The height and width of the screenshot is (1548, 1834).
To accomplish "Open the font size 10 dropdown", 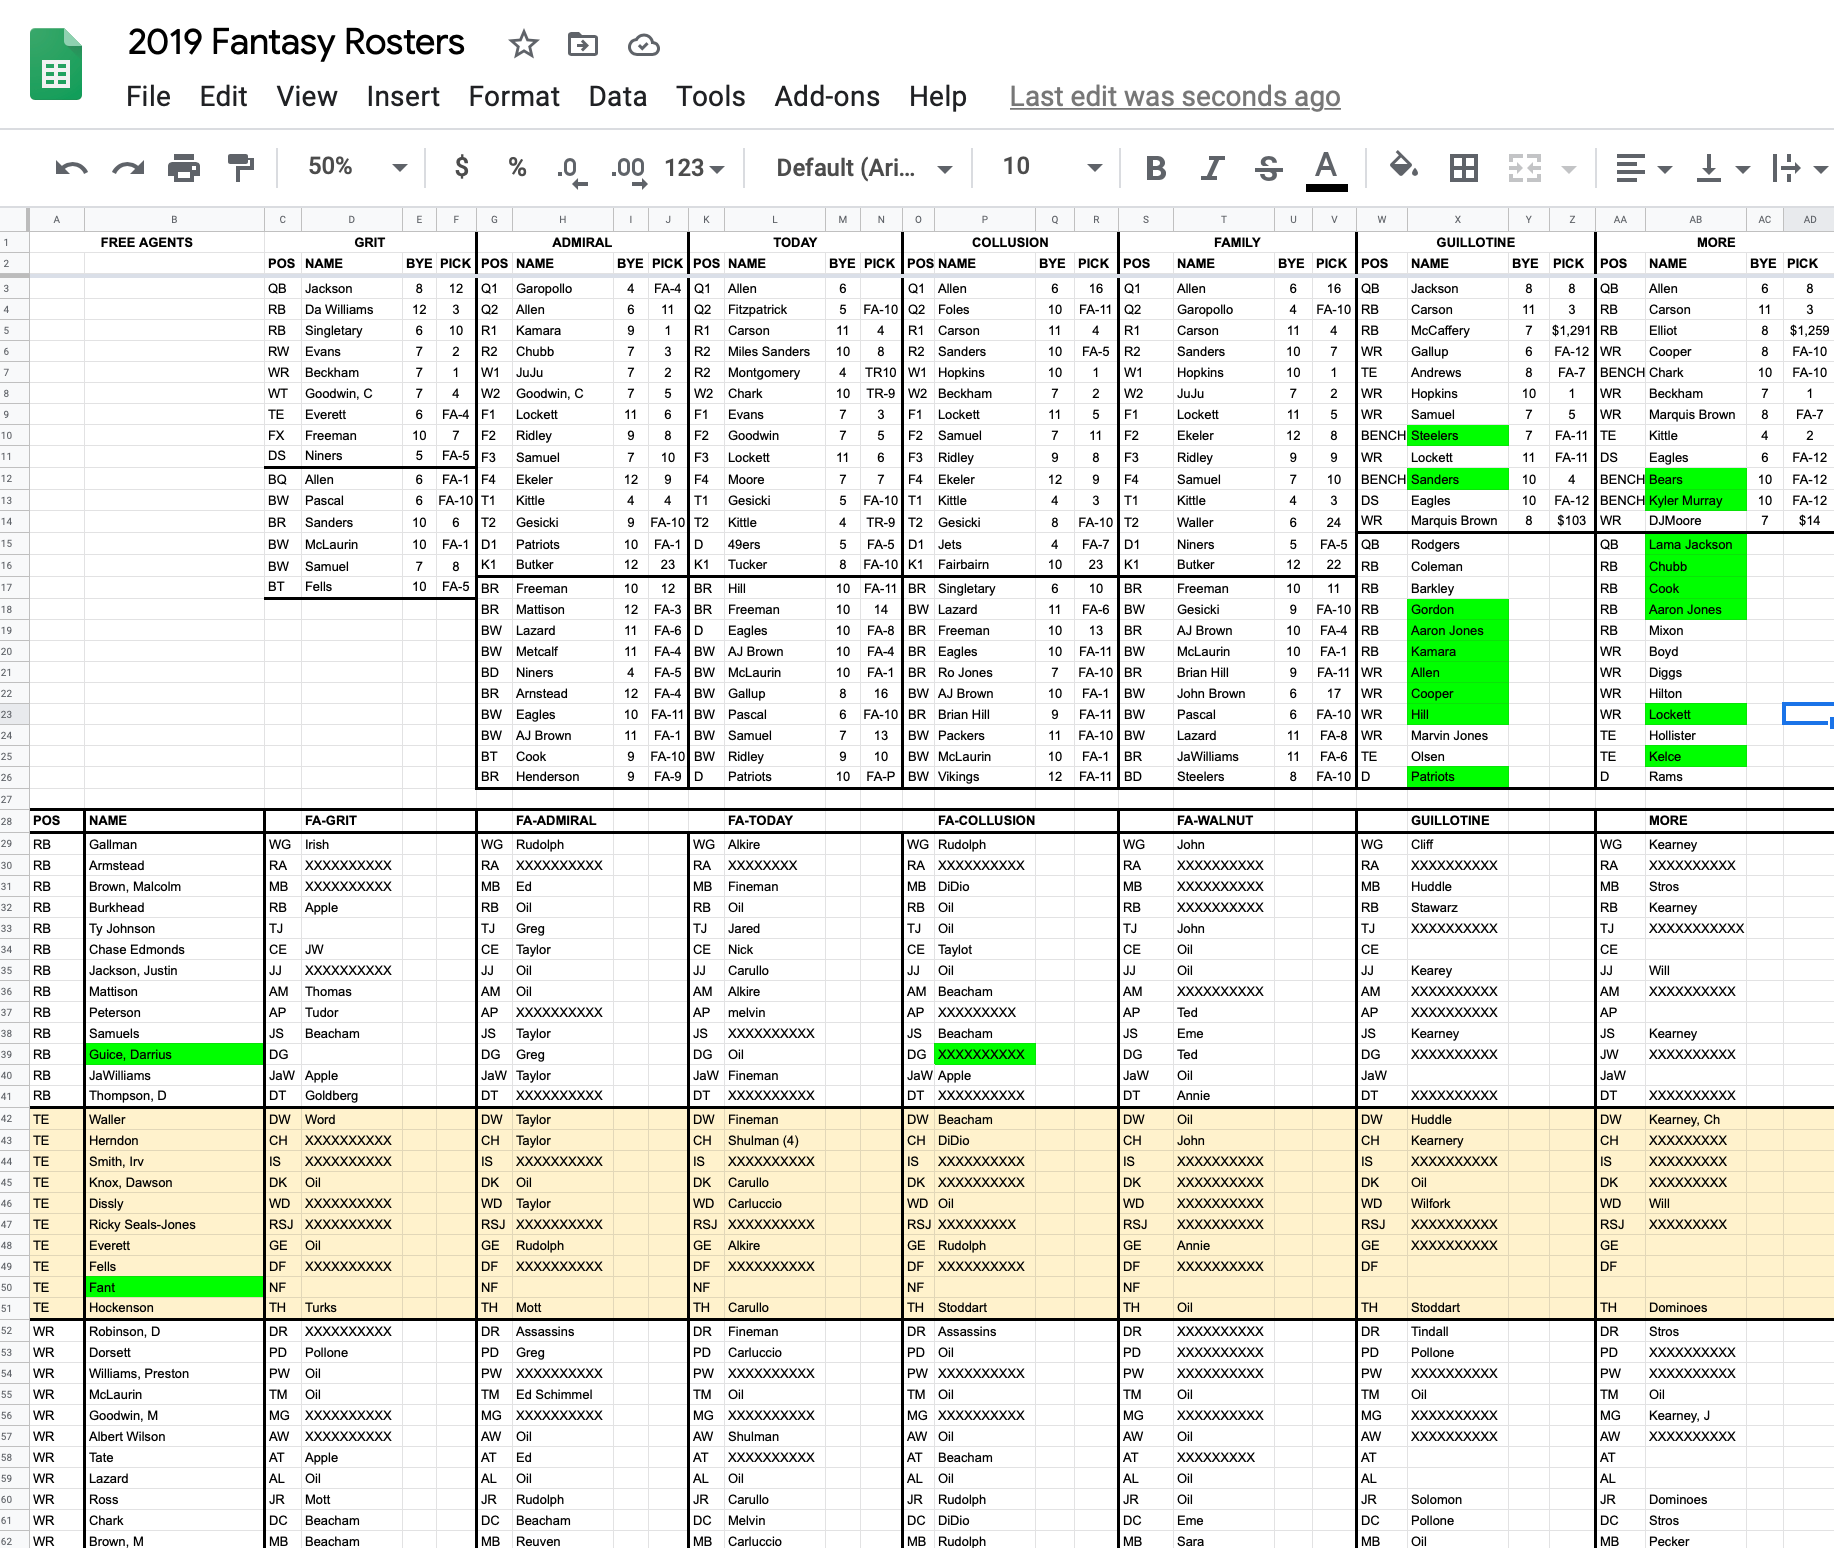I will coord(1052,167).
